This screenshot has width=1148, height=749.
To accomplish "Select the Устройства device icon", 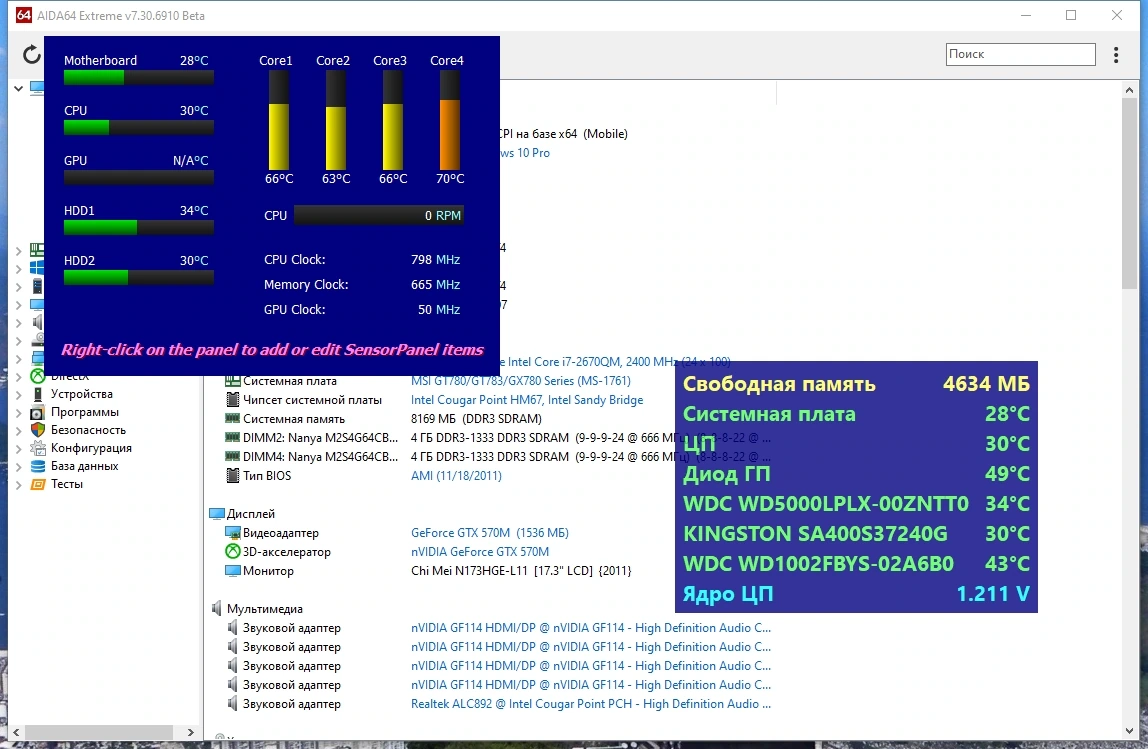I will coord(37,394).
